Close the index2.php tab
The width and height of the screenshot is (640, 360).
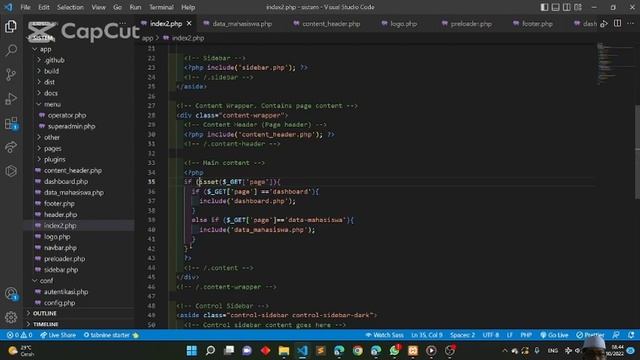tap(189, 24)
